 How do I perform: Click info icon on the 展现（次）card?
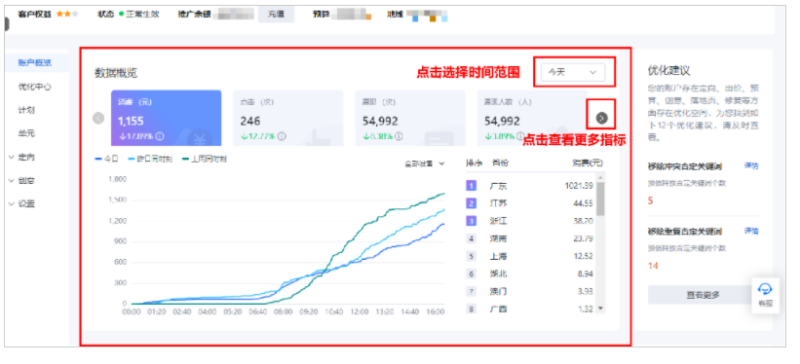[x=398, y=136]
